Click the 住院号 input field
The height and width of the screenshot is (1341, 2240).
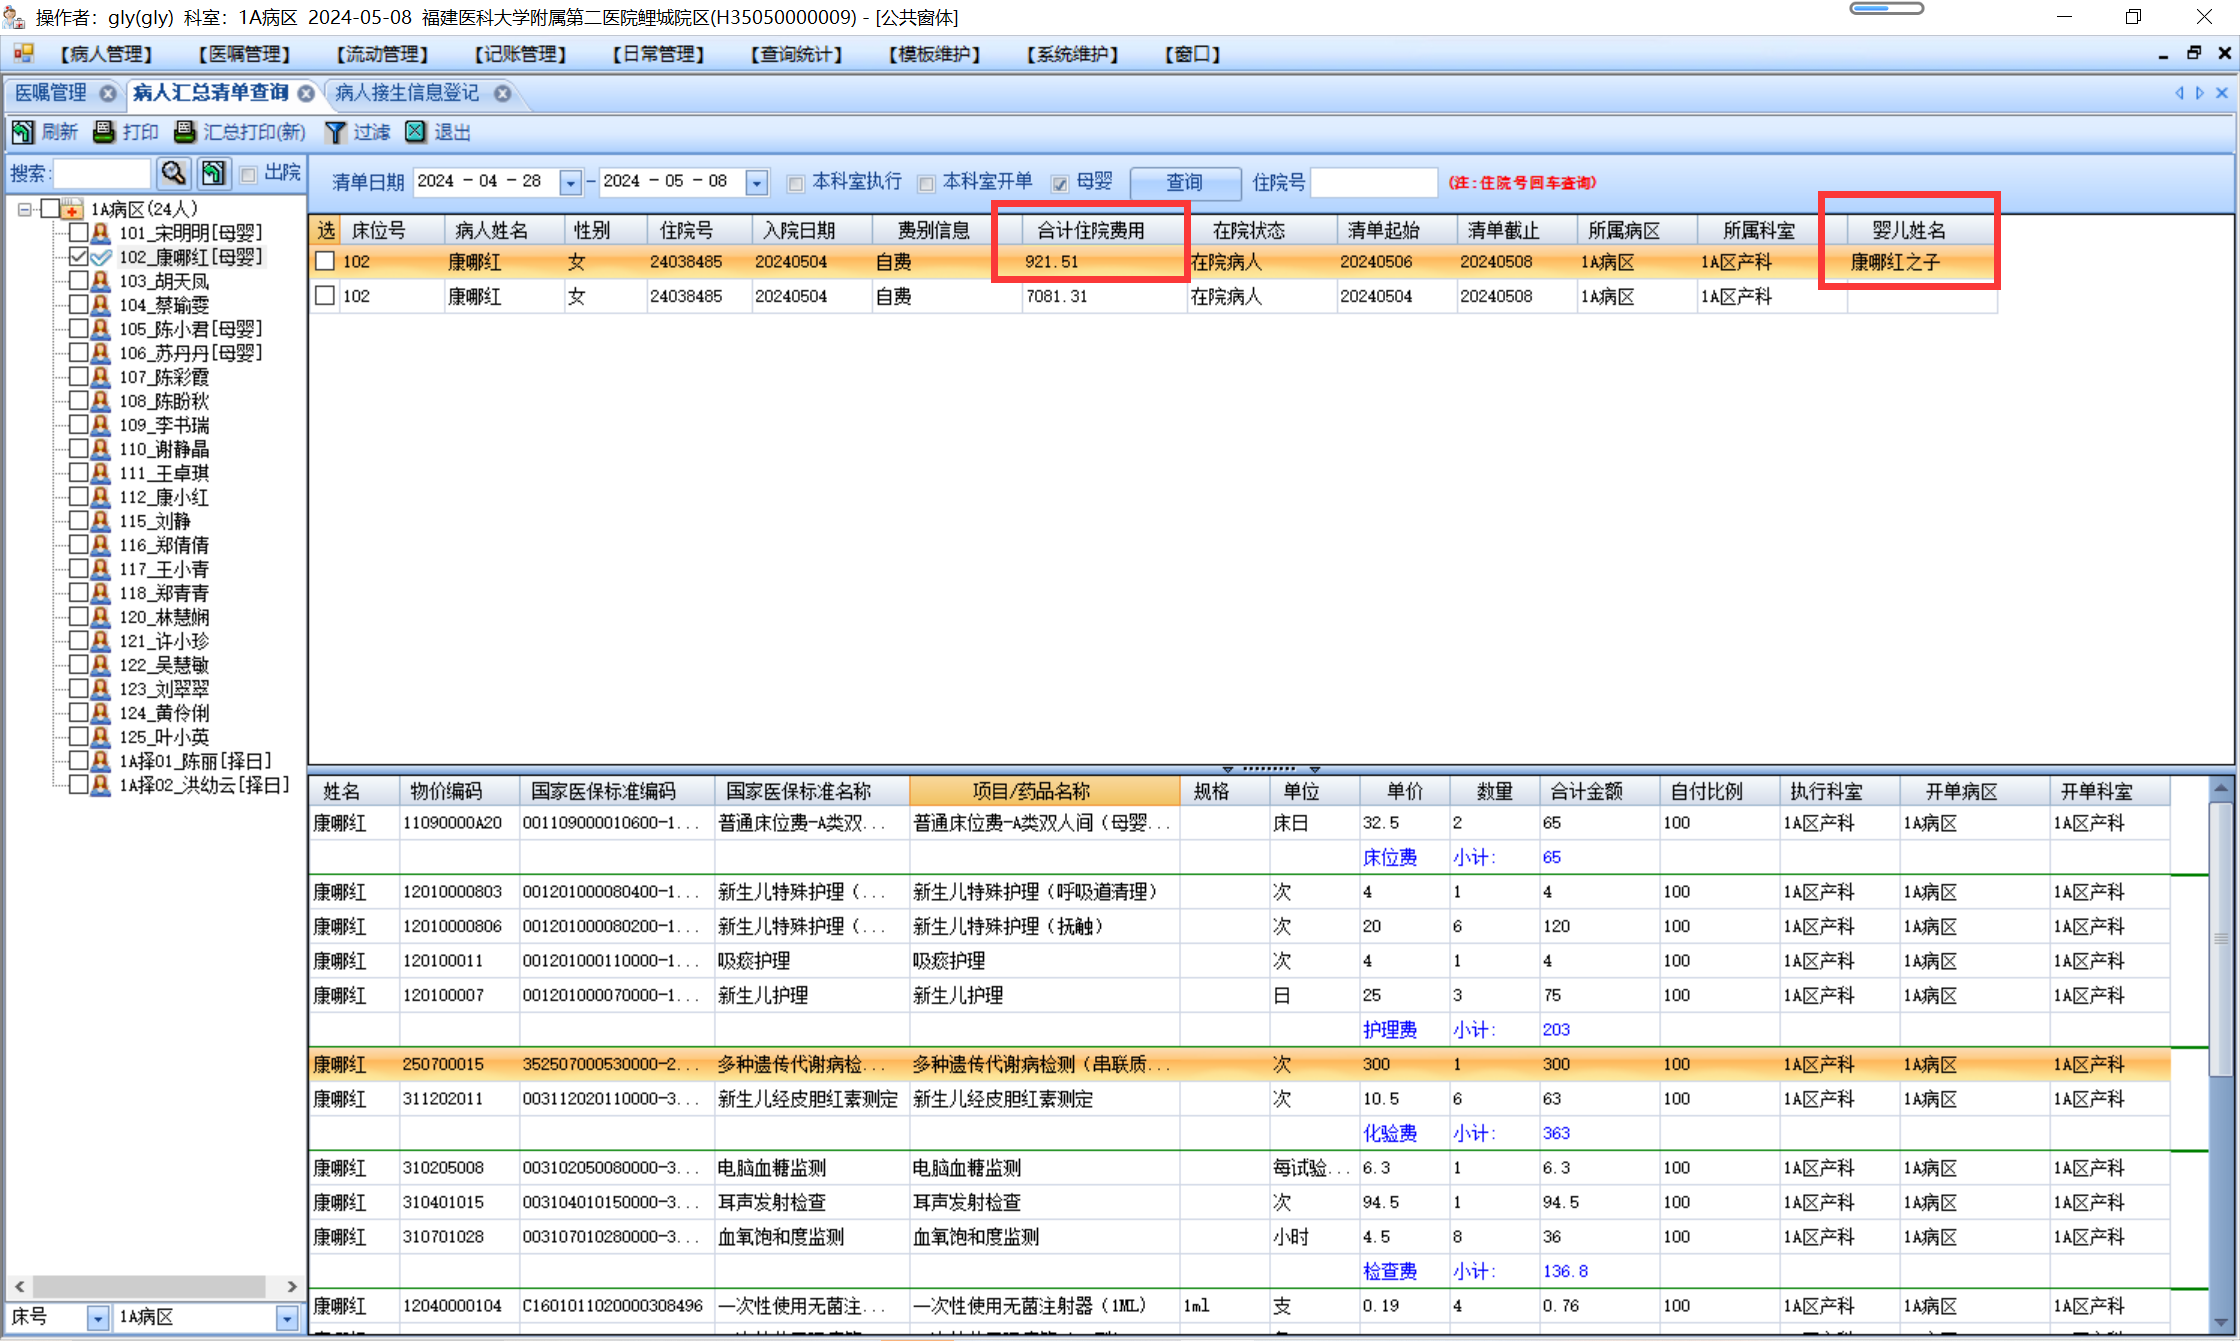[1374, 182]
